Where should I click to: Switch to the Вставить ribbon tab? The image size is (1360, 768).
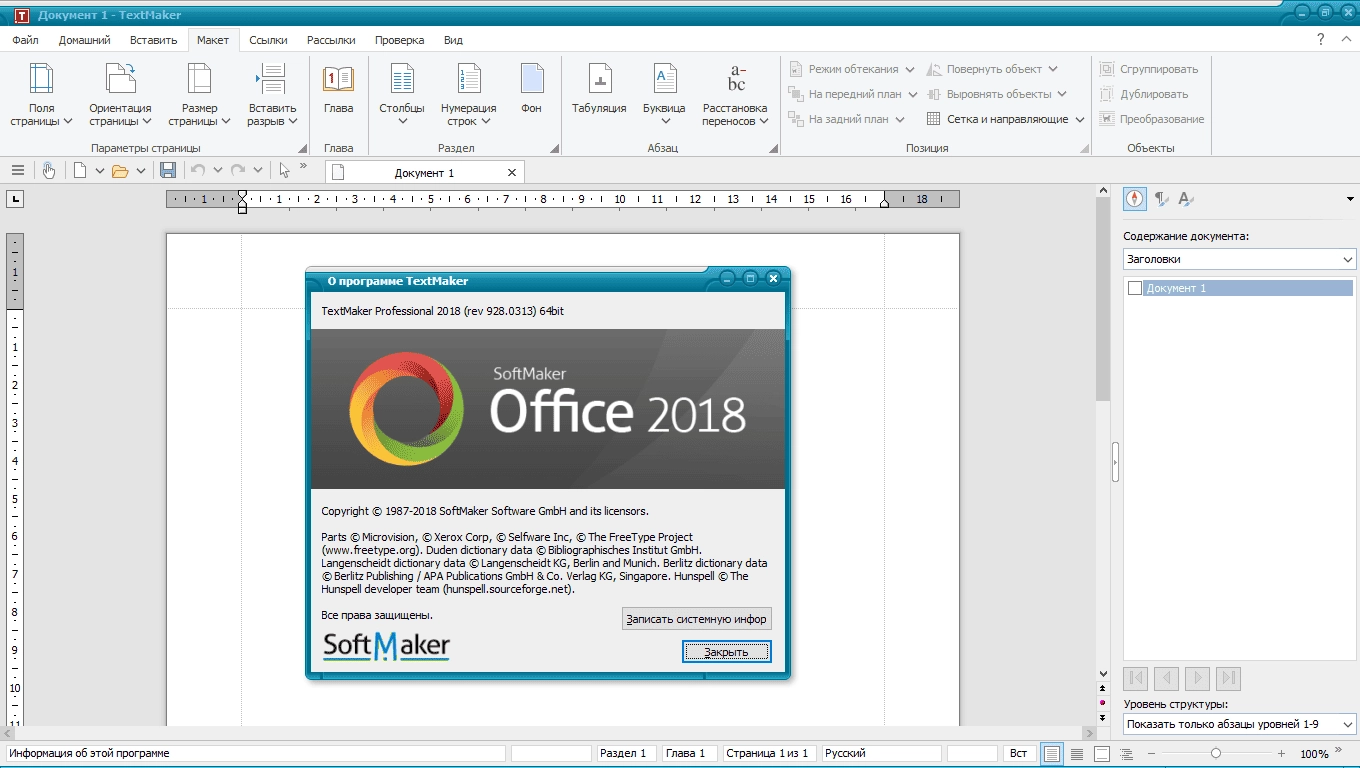click(153, 40)
